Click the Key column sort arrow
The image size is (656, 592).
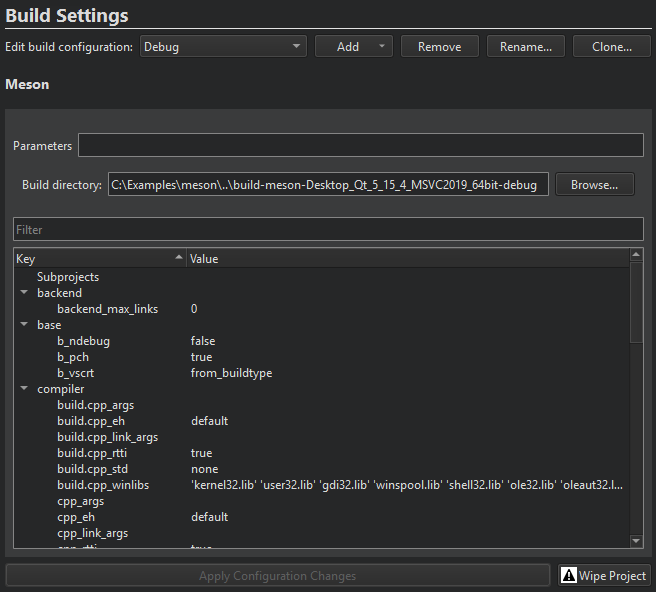point(179,259)
